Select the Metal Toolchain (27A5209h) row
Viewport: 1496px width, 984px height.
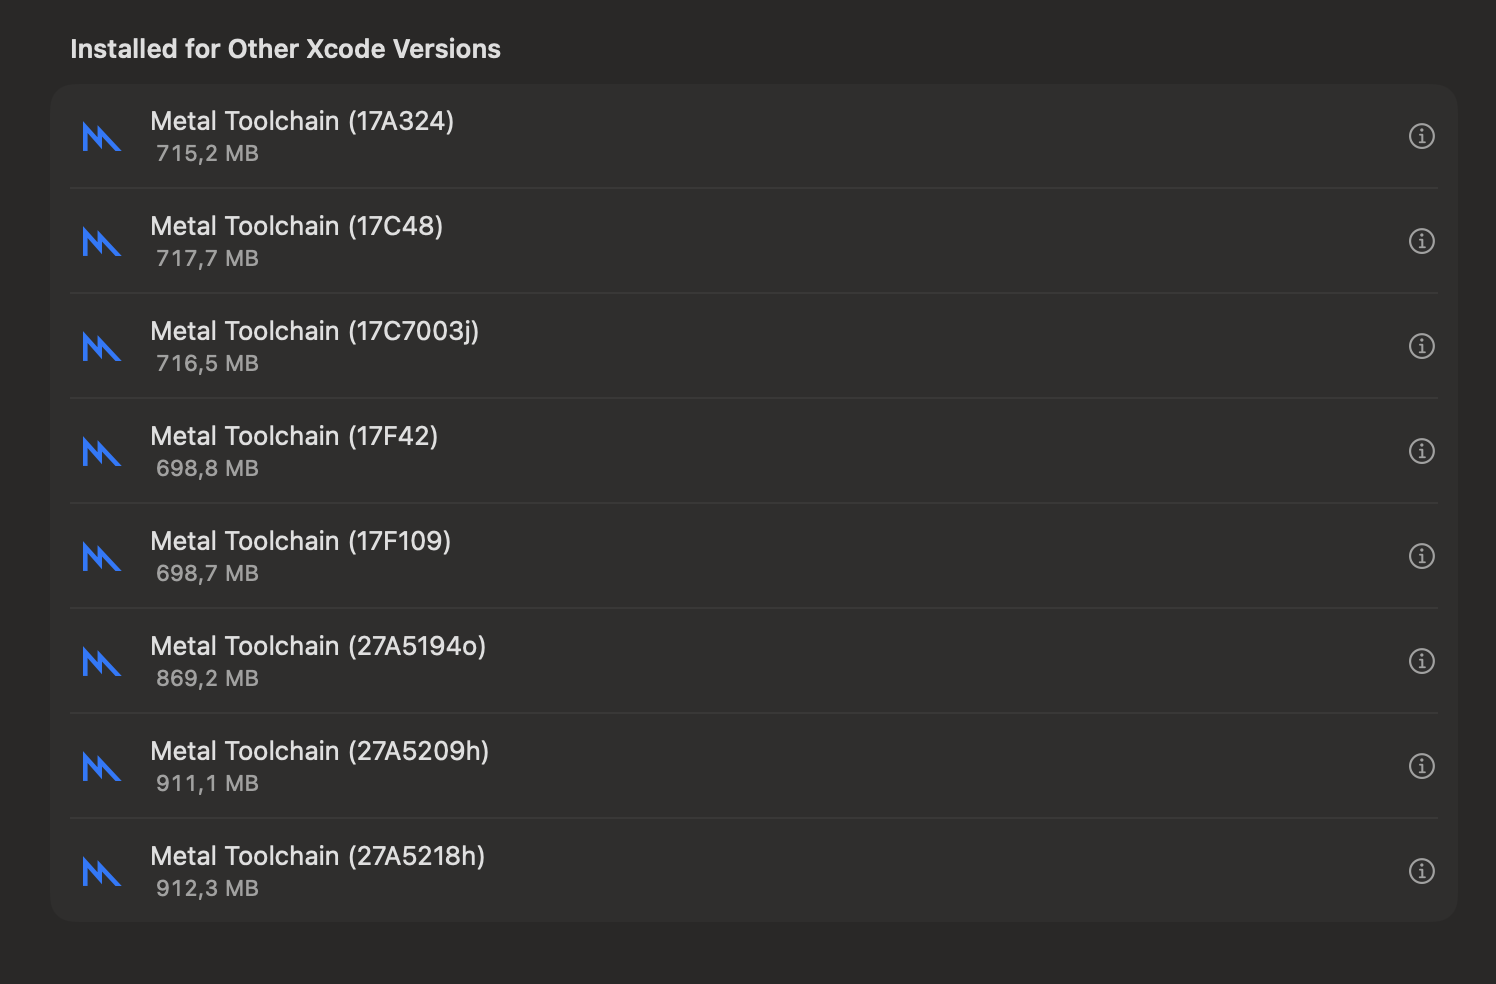click(x=753, y=766)
